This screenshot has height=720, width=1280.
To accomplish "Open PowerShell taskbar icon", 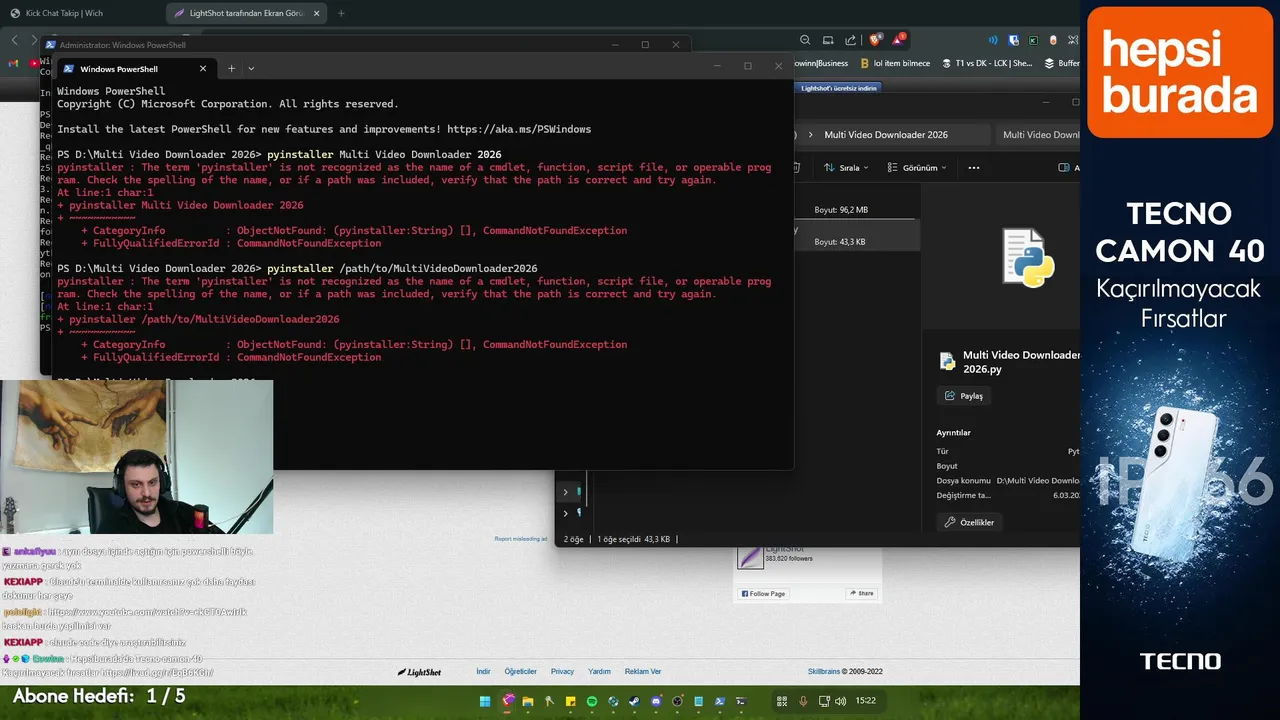I will coord(719,702).
